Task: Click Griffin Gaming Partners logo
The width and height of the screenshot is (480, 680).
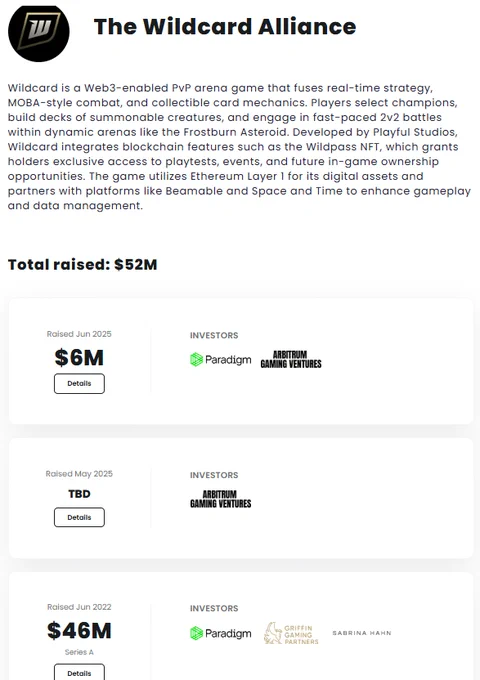Action: (291, 634)
